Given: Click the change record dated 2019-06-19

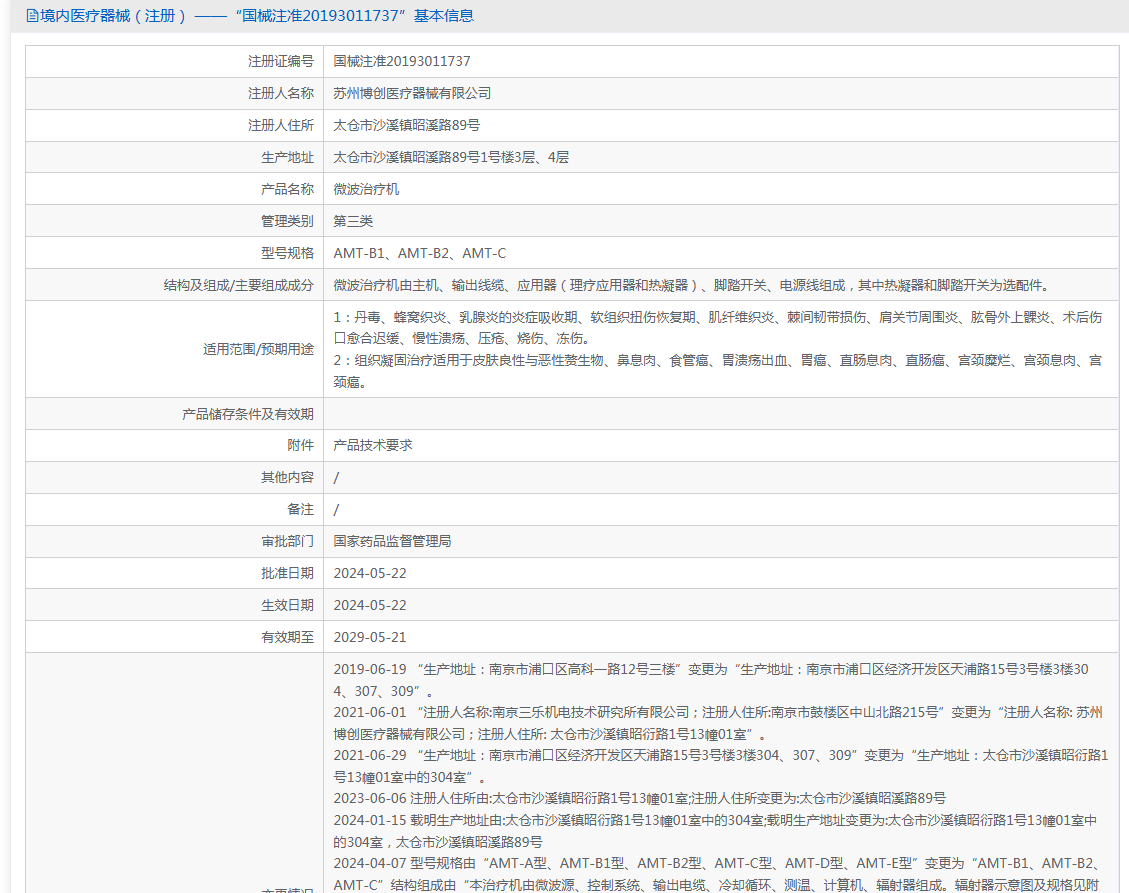Looking at the screenshot, I should [711, 680].
